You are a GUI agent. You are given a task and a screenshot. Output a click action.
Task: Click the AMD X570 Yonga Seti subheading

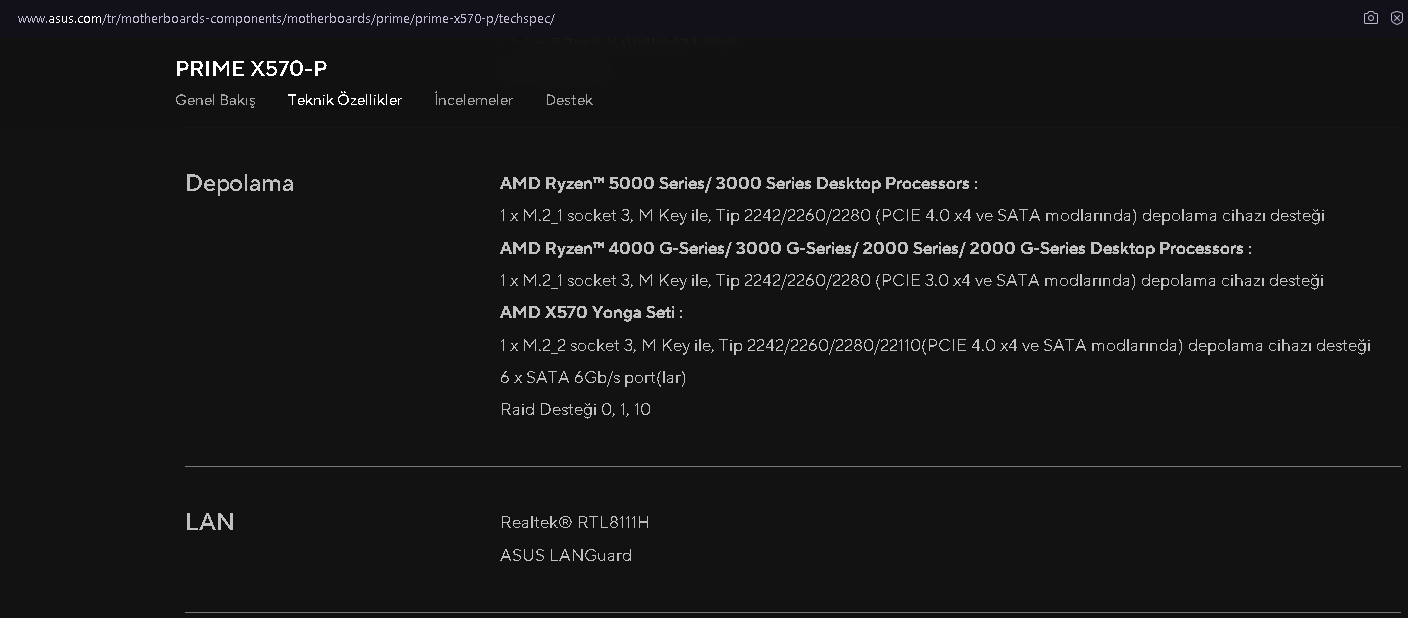coord(591,312)
